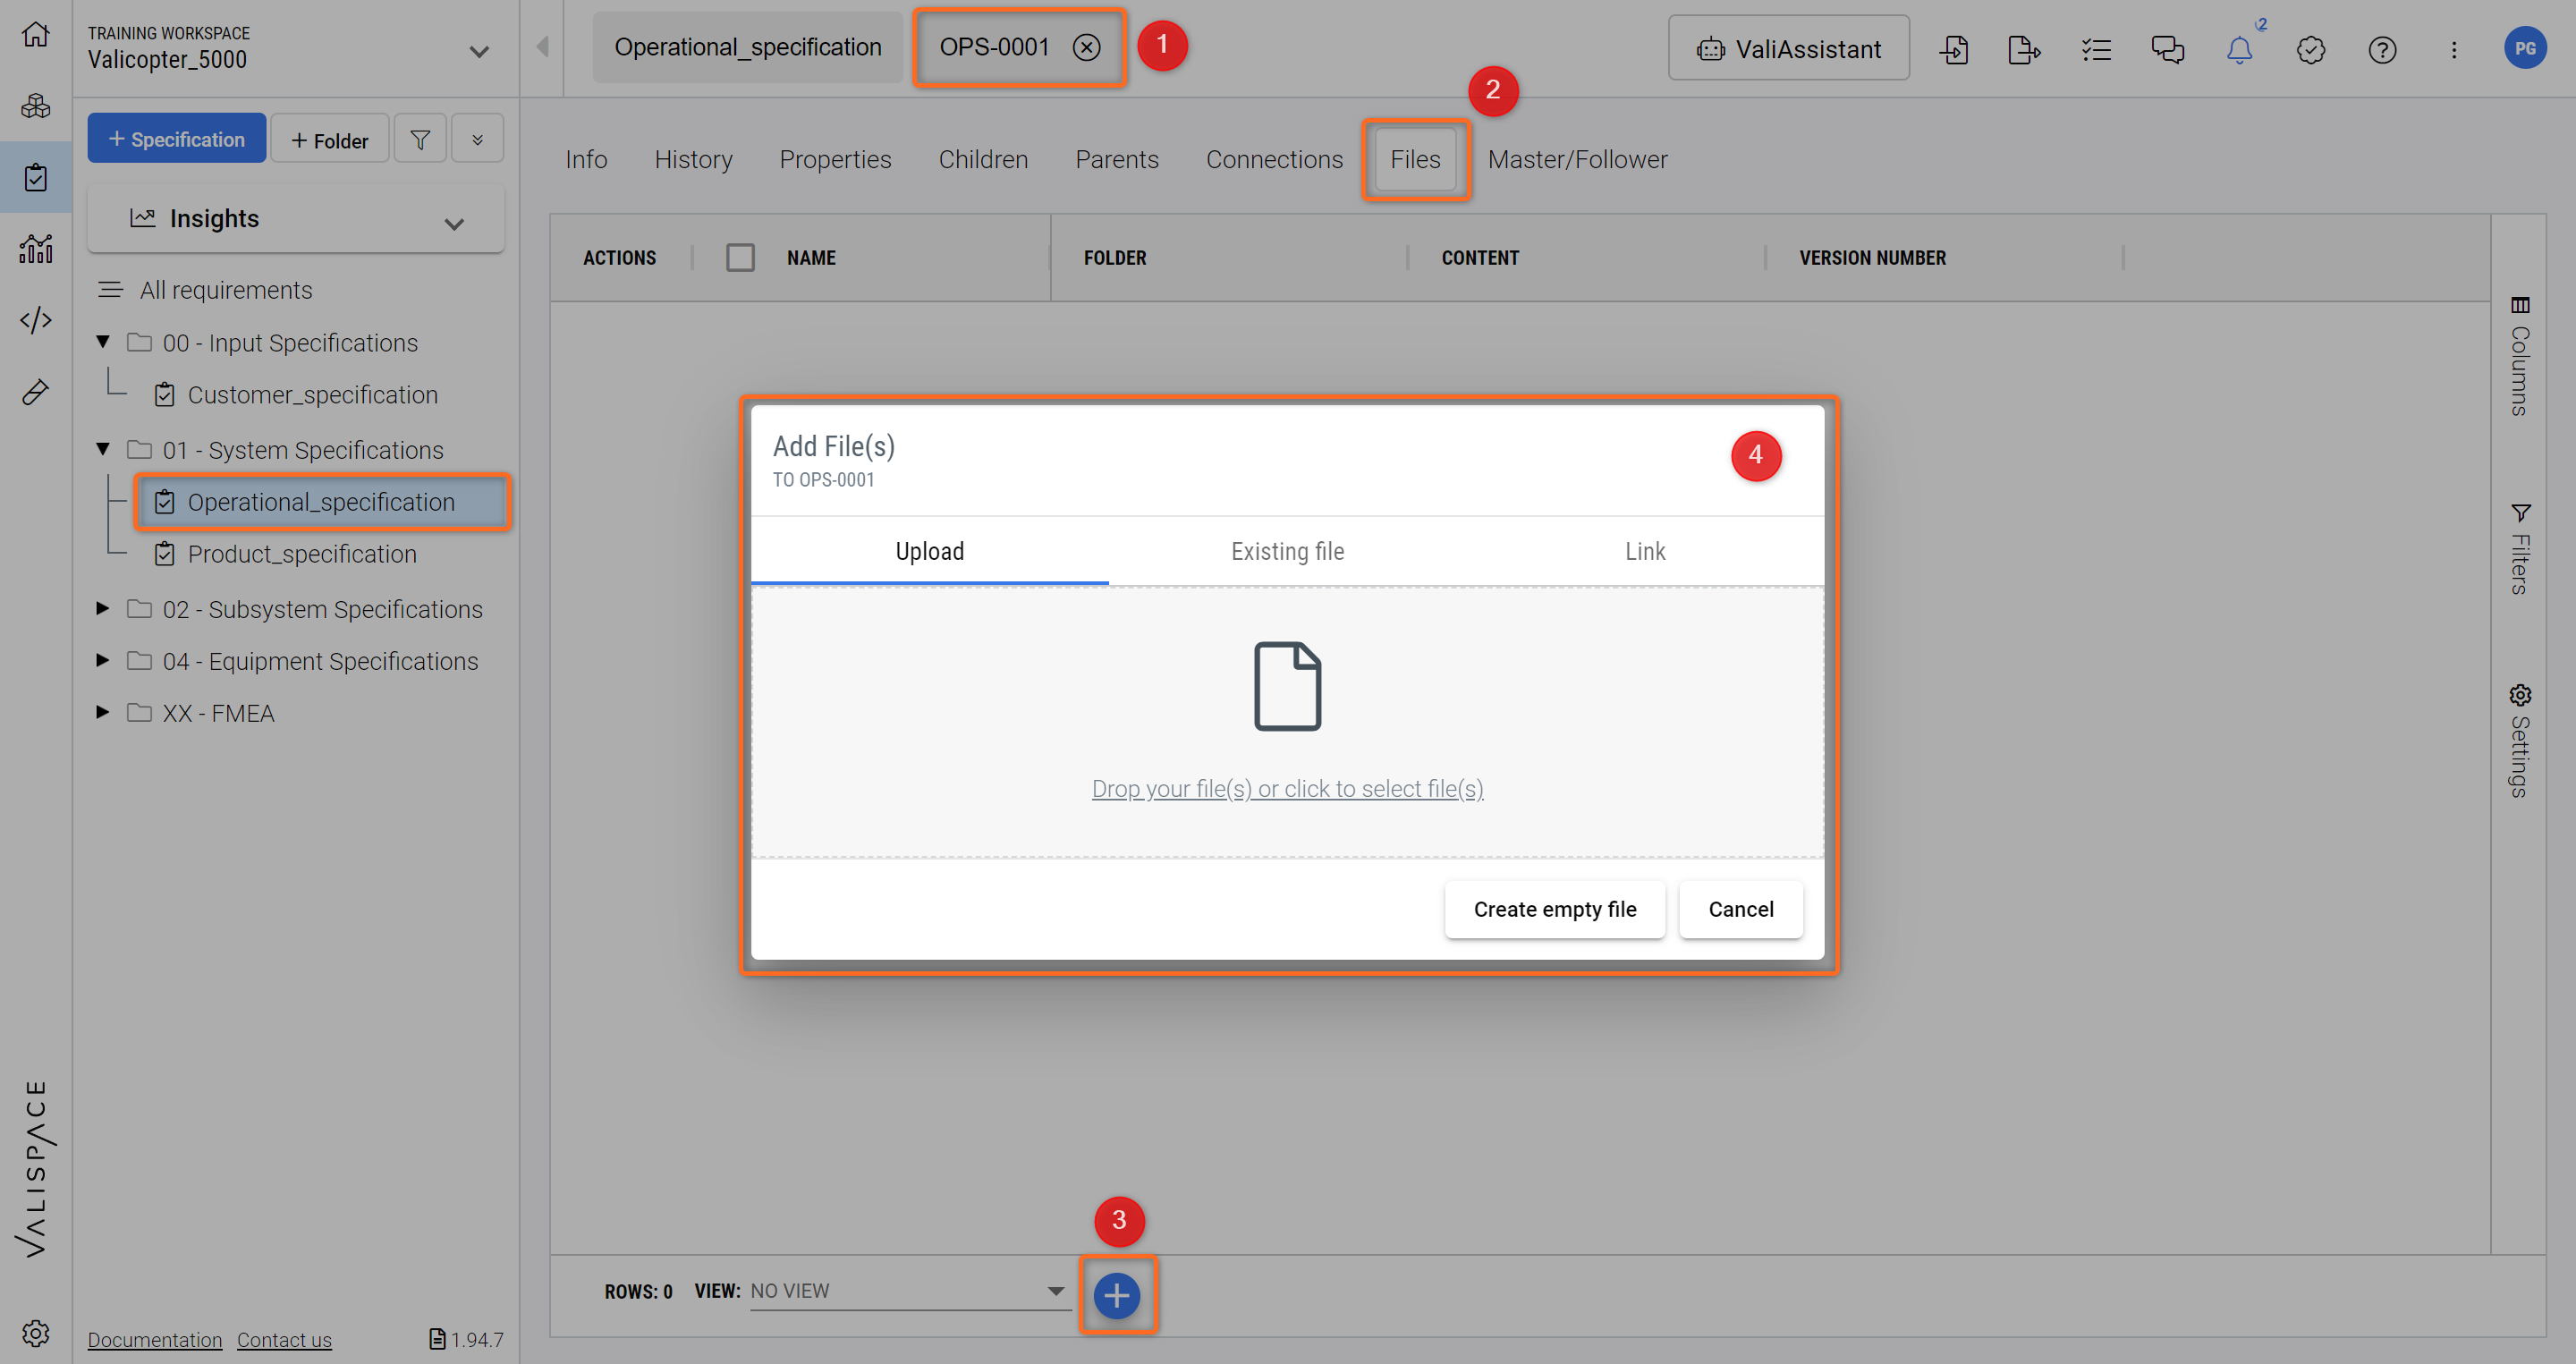Switch to the History tab
This screenshot has height=1364, width=2576.
[x=693, y=159]
